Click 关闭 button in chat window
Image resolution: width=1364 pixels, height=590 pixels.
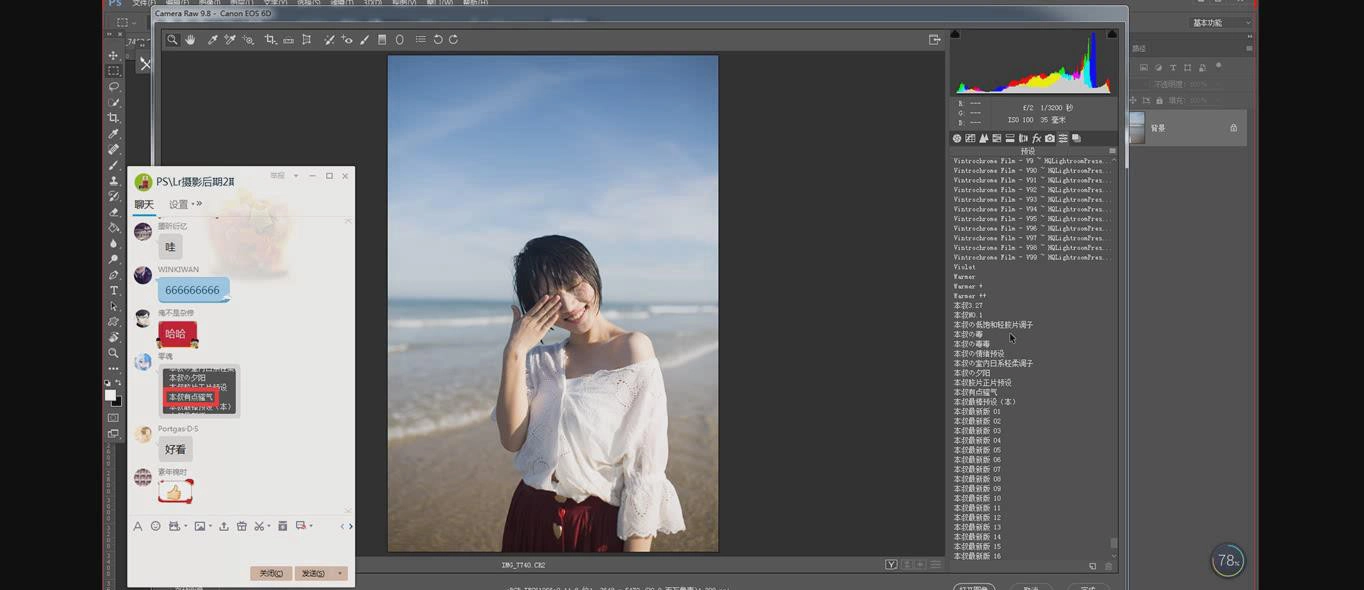click(x=270, y=573)
